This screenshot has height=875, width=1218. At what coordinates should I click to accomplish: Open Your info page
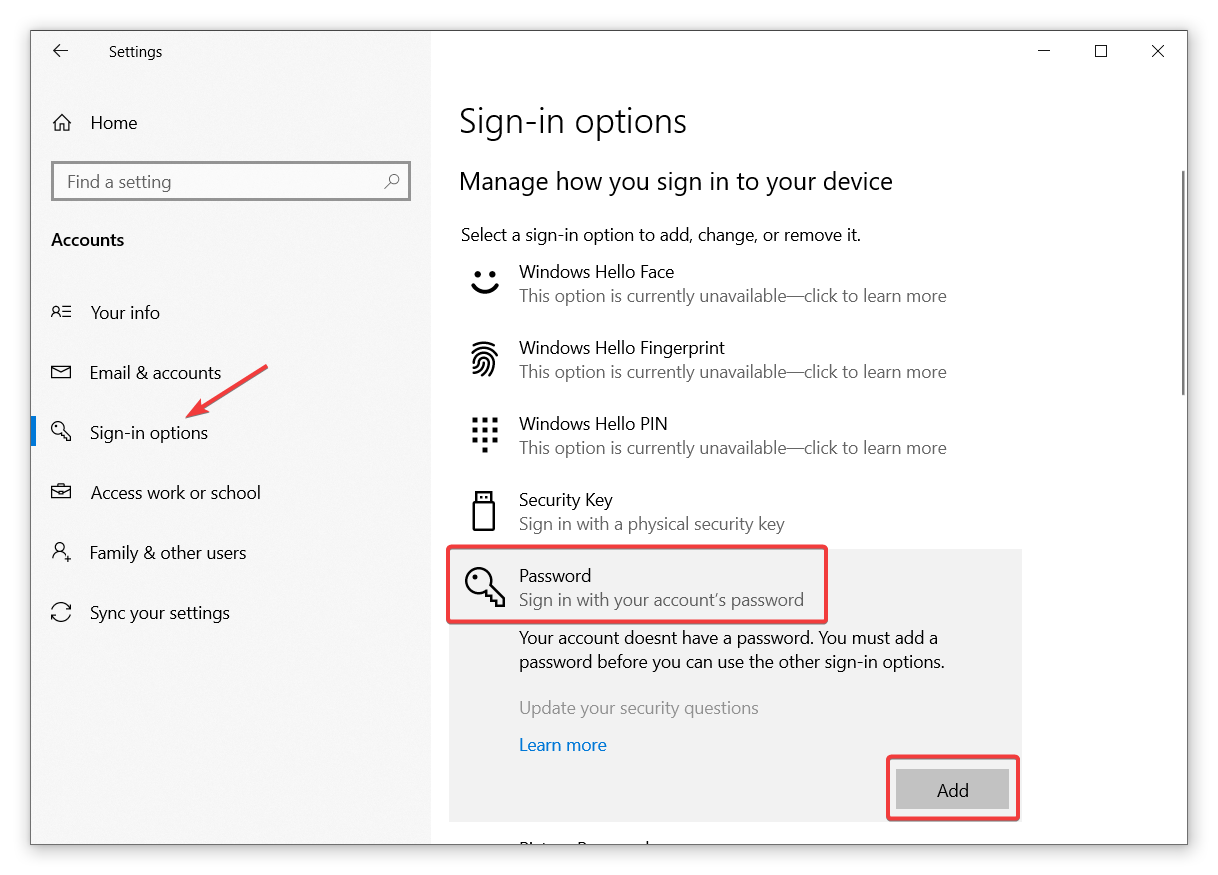(125, 312)
